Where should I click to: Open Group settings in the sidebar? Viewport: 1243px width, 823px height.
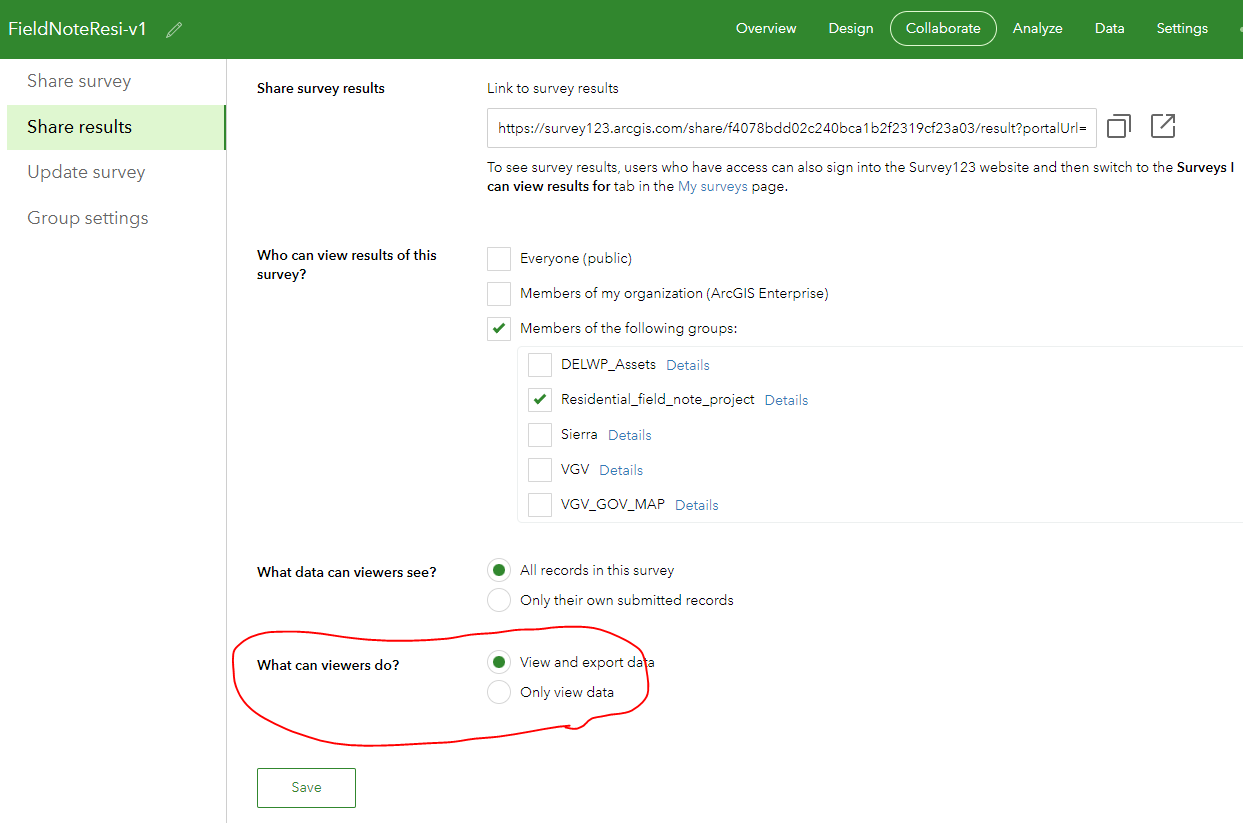(86, 217)
